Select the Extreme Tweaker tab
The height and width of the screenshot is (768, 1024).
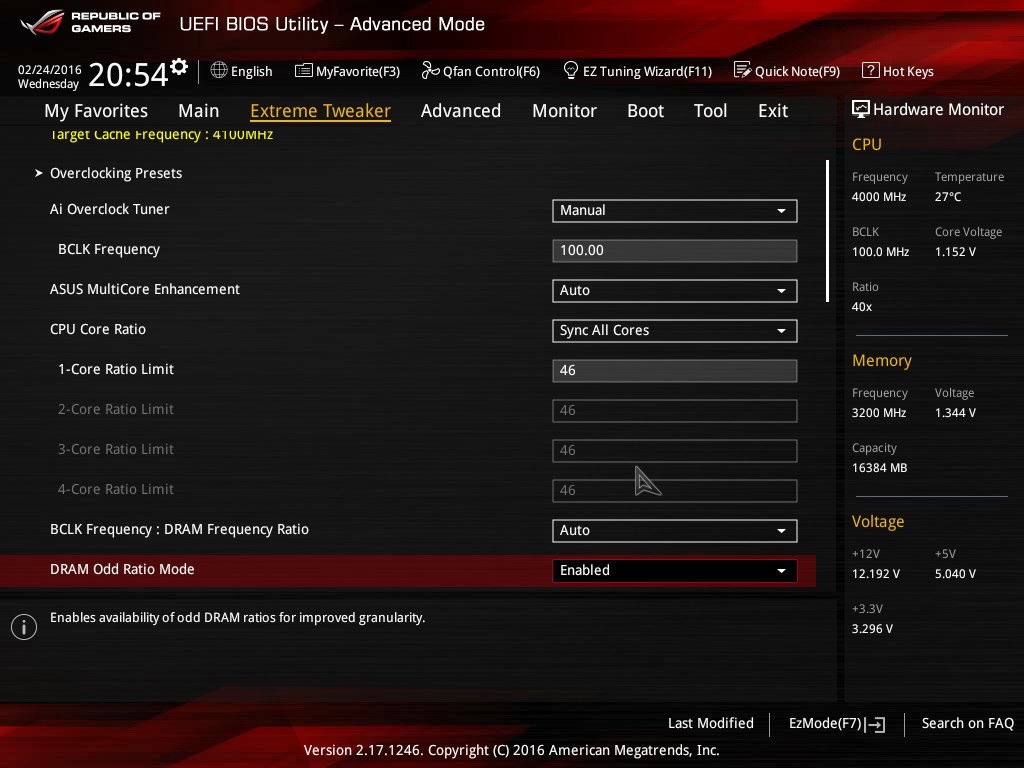click(321, 111)
